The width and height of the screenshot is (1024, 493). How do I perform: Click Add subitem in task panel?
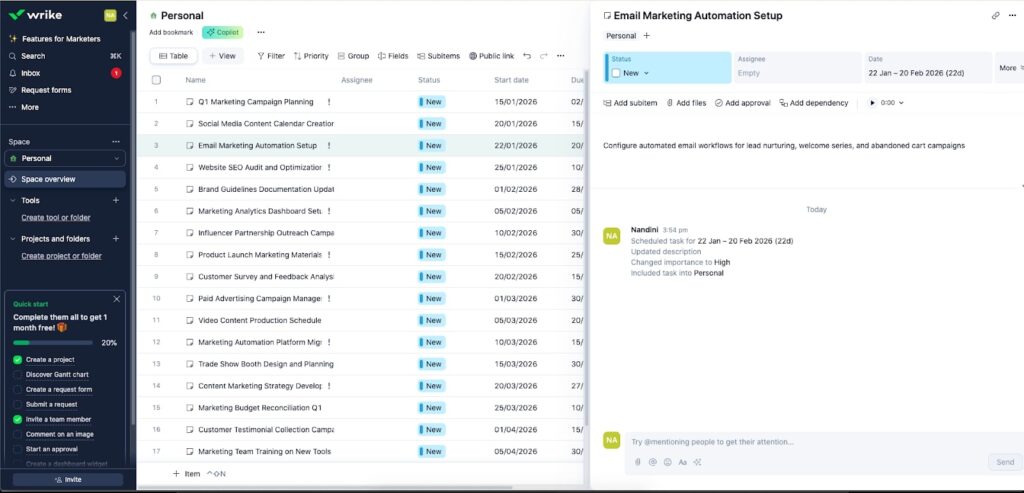pos(630,103)
